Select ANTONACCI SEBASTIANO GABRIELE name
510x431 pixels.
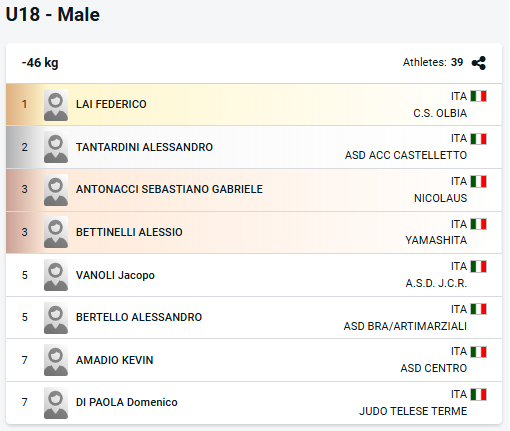point(169,189)
